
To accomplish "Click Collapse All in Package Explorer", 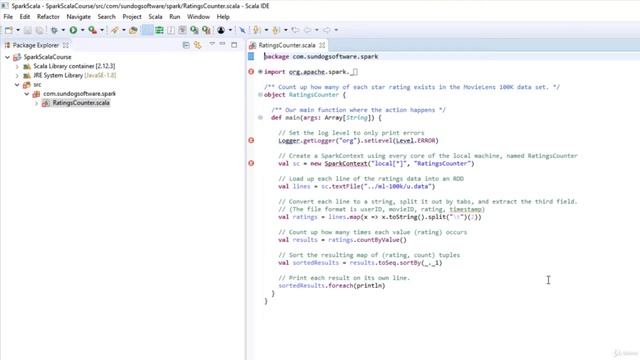I will pos(186,45).
